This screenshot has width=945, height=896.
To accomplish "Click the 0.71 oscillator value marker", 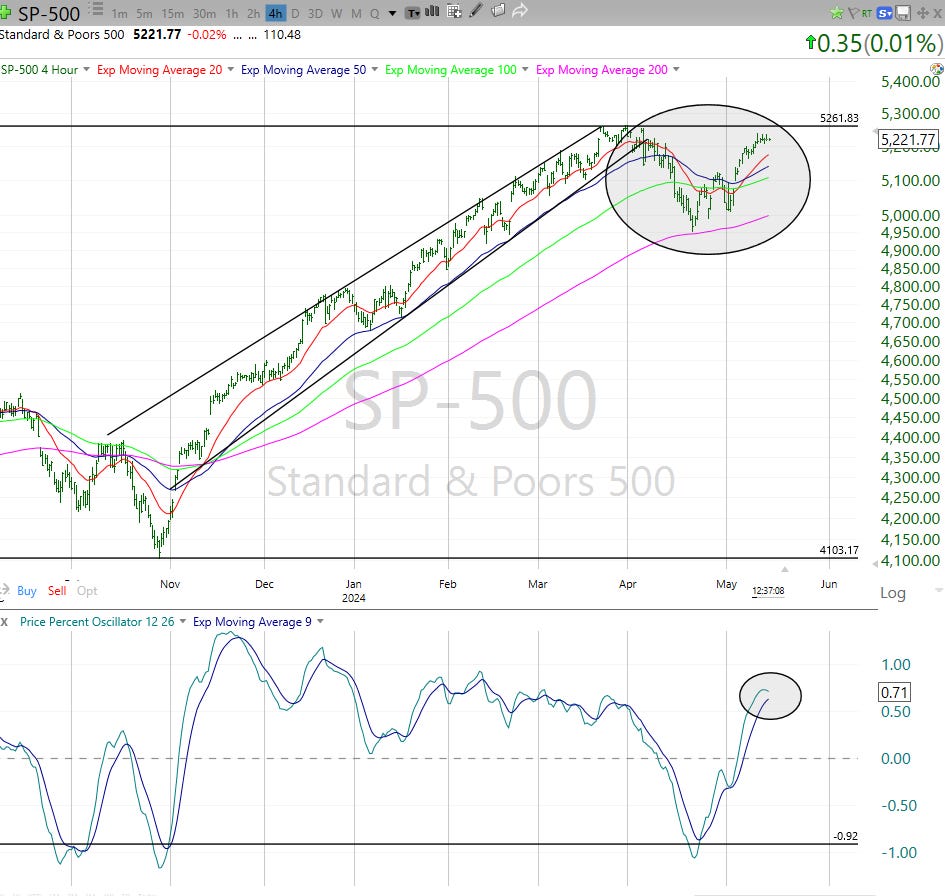I will pos(894,692).
